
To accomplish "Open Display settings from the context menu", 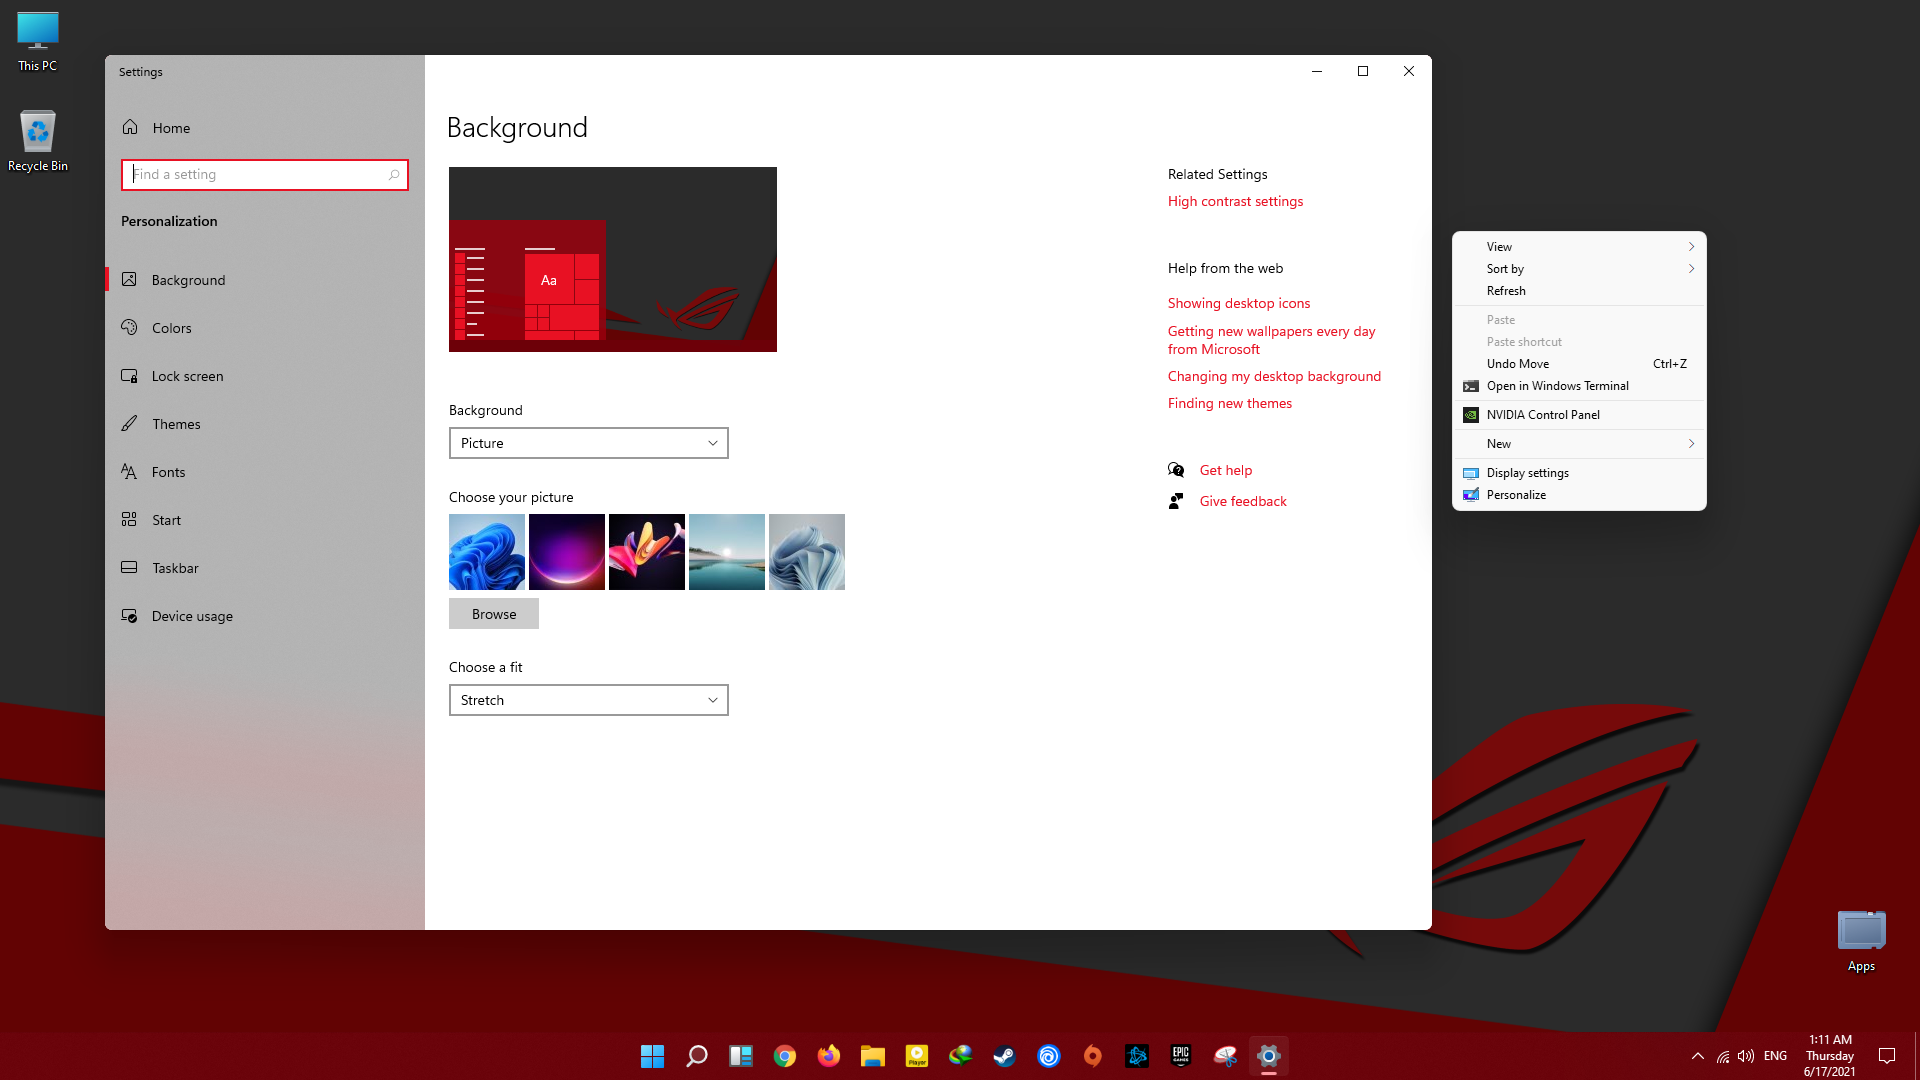I will tap(1579, 473).
